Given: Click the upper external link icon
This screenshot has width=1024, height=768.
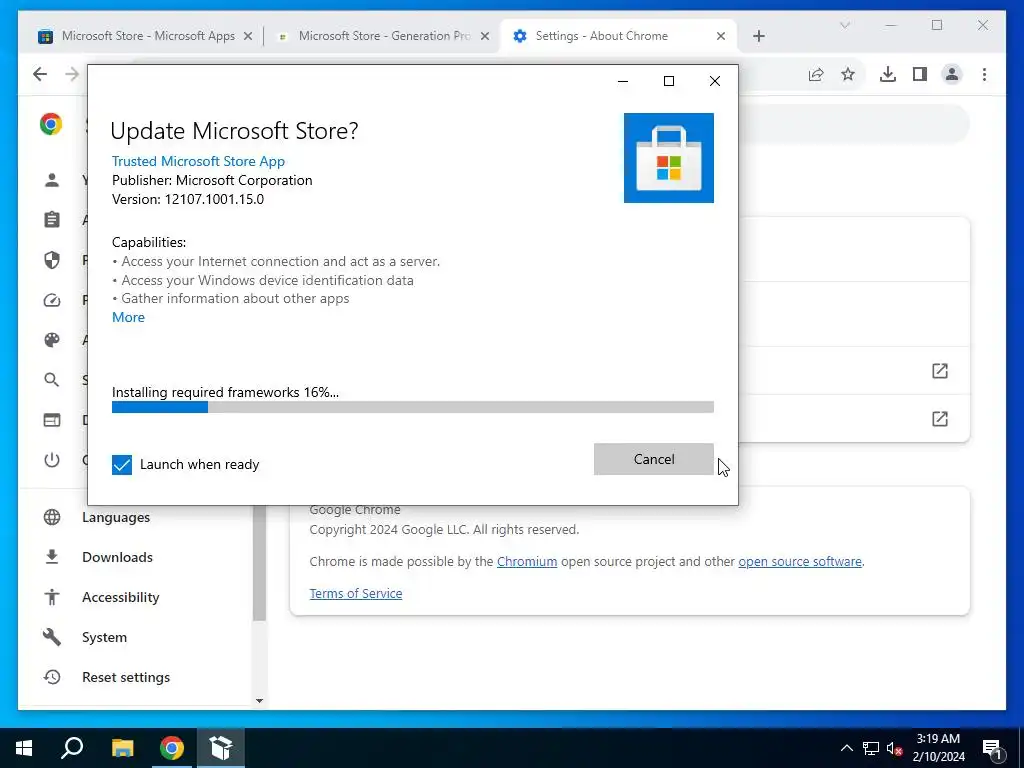Looking at the screenshot, I should click(x=939, y=371).
